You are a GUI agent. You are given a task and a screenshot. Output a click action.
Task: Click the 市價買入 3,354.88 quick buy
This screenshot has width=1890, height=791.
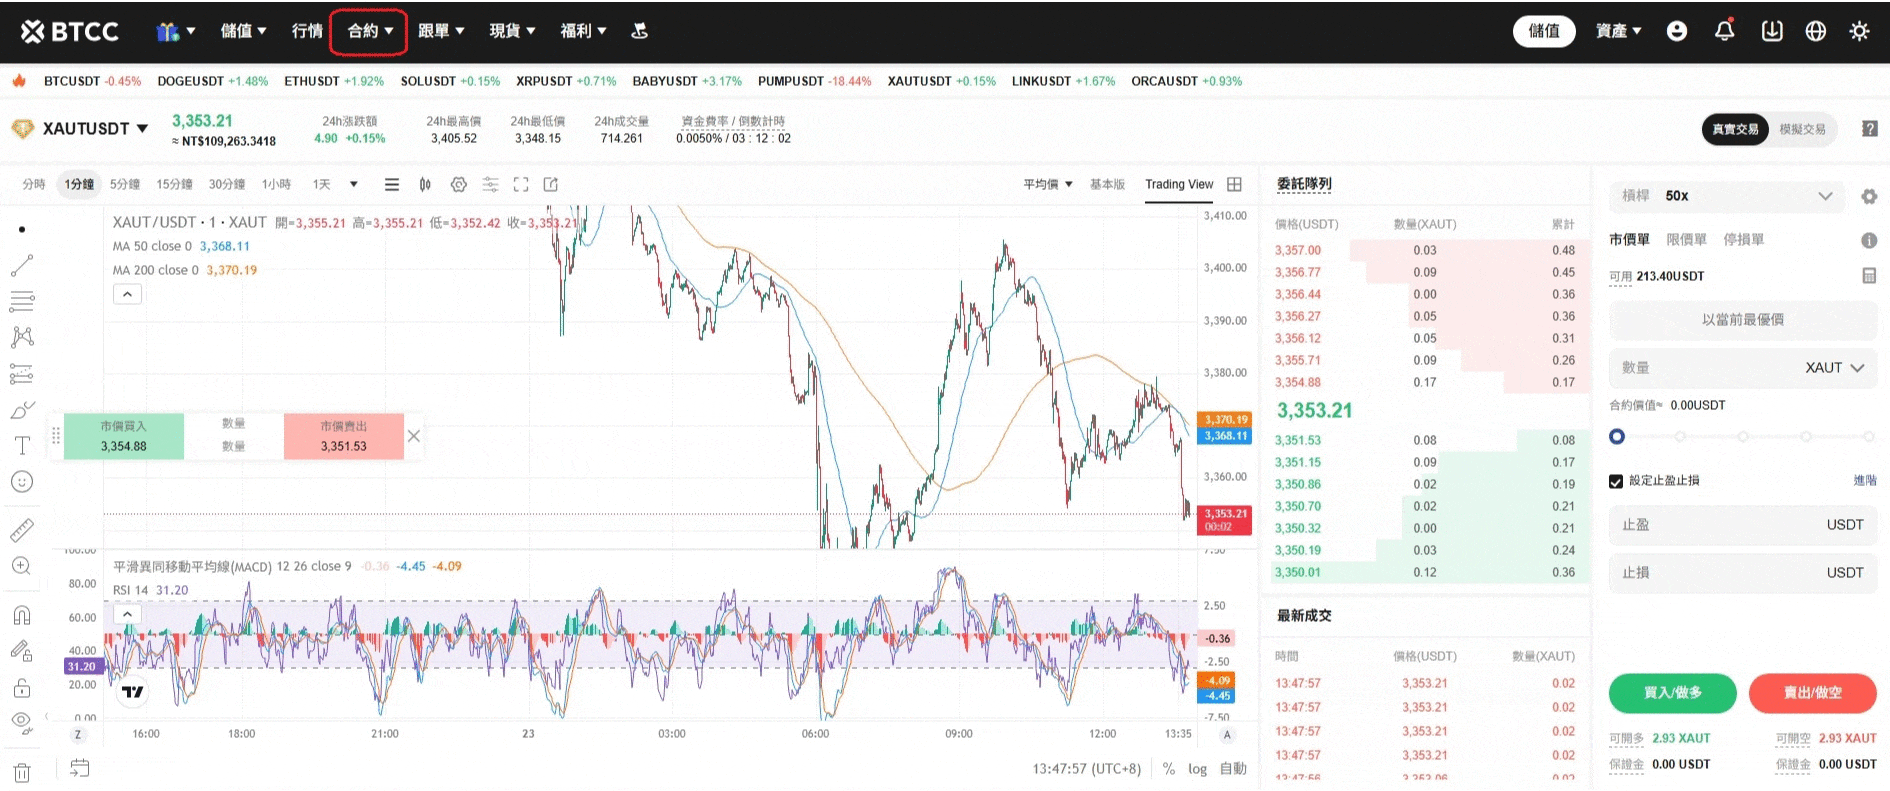click(123, 437)
